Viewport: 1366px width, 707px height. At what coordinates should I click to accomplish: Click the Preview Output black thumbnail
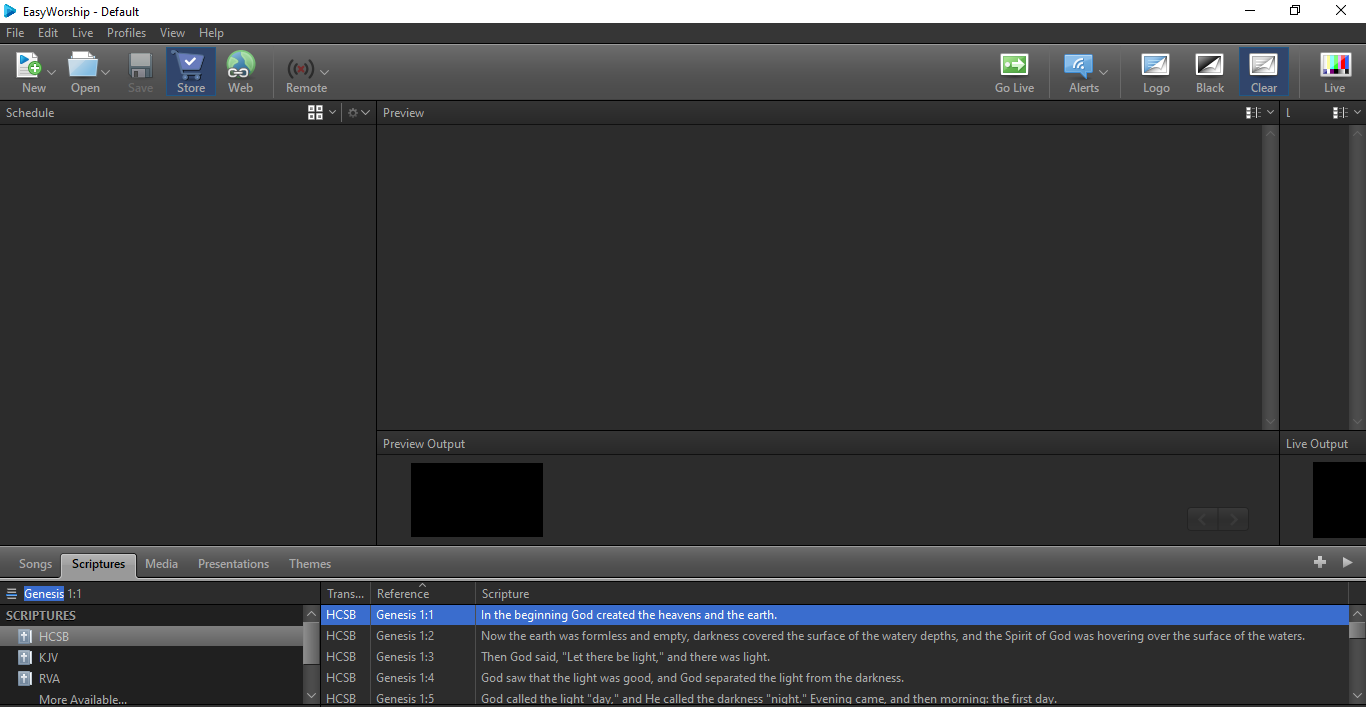pyautogui.click(x=477, y=500)
